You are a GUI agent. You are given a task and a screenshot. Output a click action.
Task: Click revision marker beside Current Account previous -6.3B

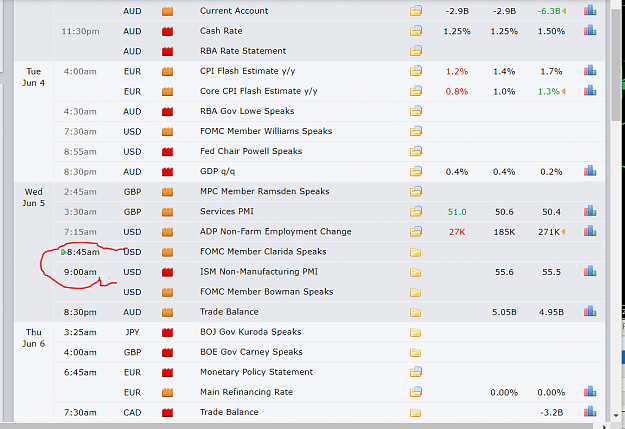pos(564,11)
